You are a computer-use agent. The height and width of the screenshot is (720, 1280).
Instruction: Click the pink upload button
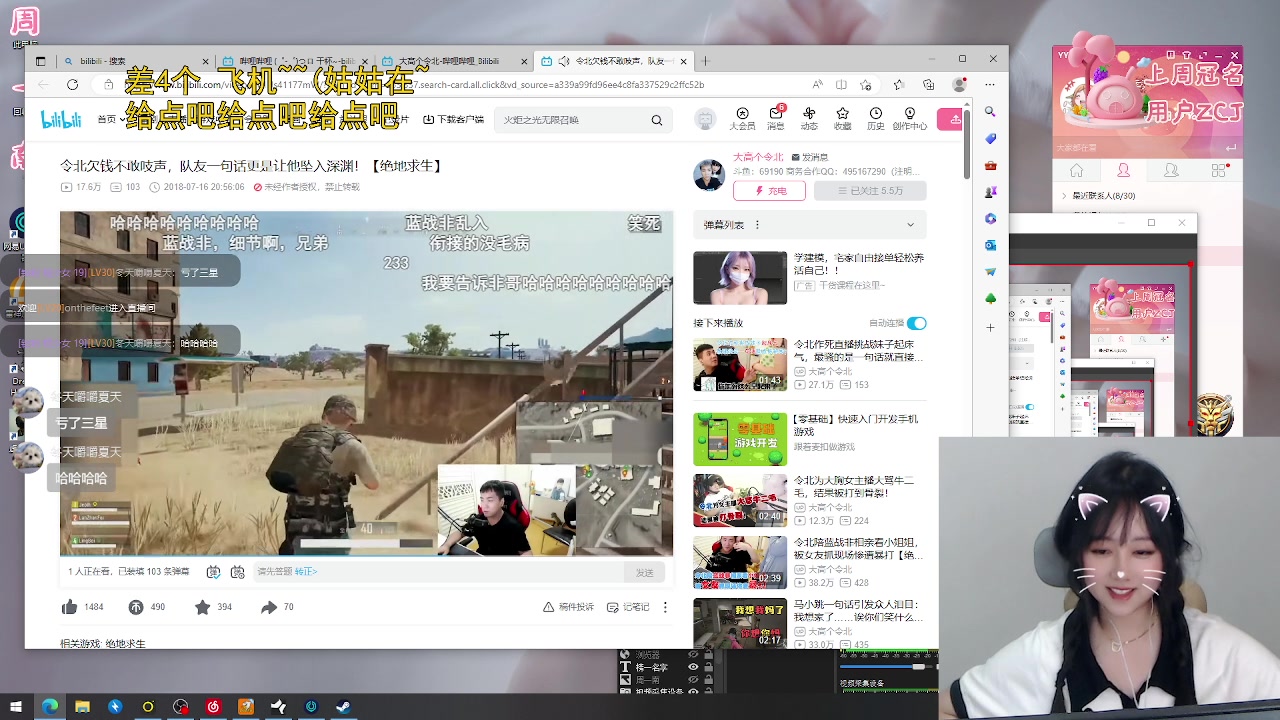coord(951,119)
